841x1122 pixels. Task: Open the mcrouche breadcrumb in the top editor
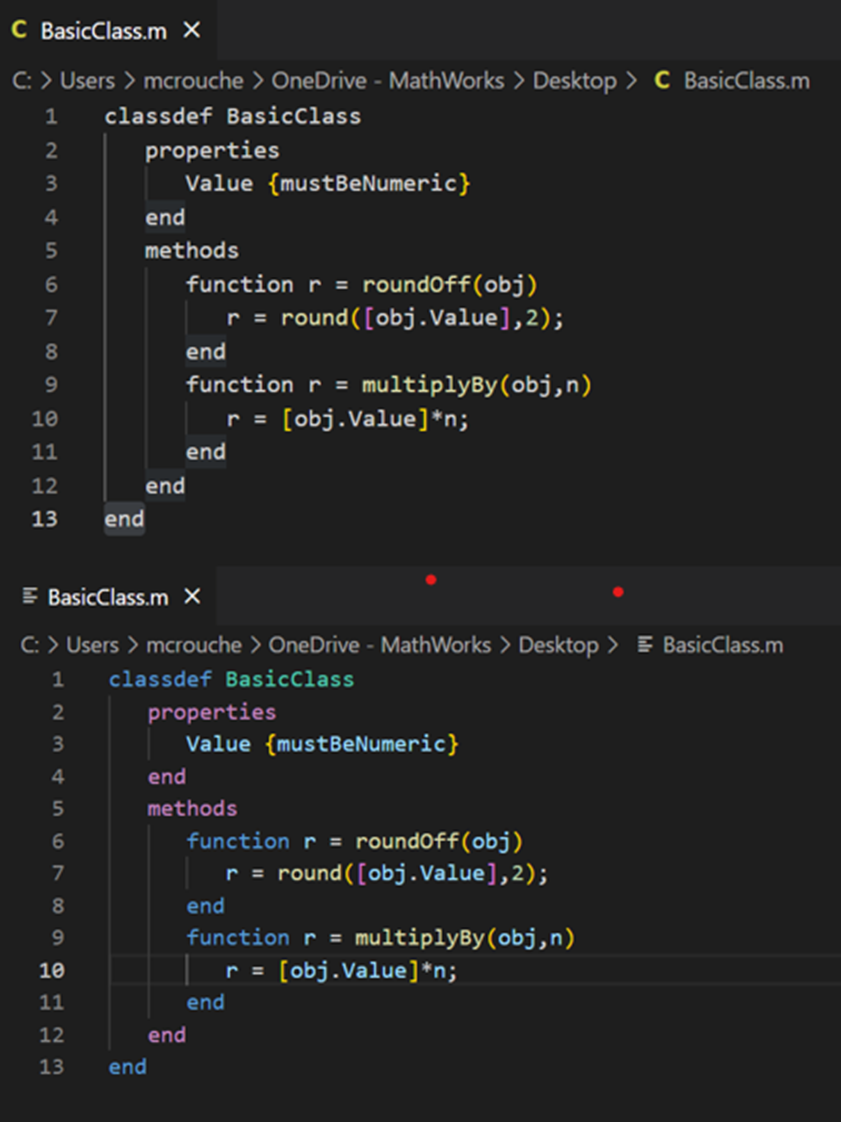(x=192, y=81)
